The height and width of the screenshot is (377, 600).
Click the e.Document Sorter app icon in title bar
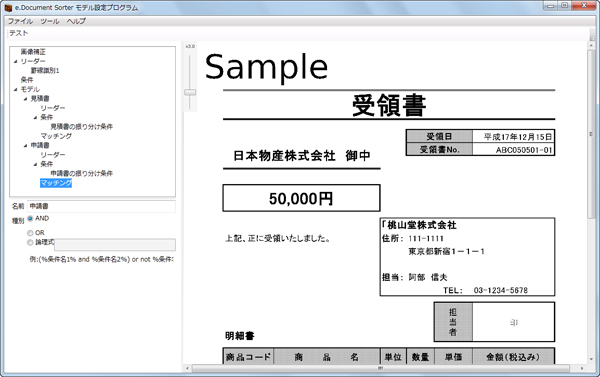[8, 7]
